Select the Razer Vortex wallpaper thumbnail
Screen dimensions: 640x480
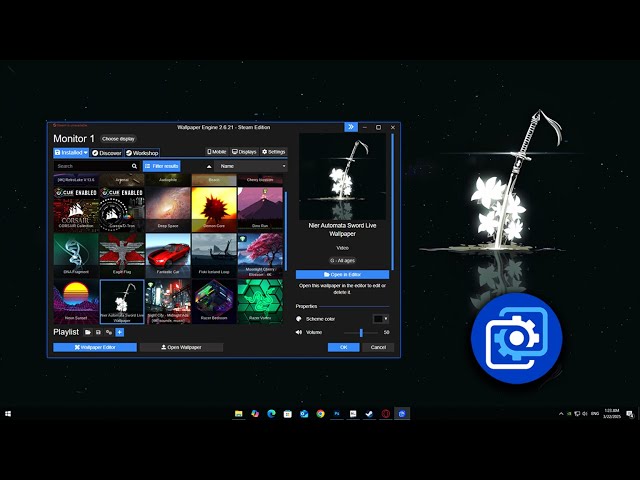tap(260, 302)
